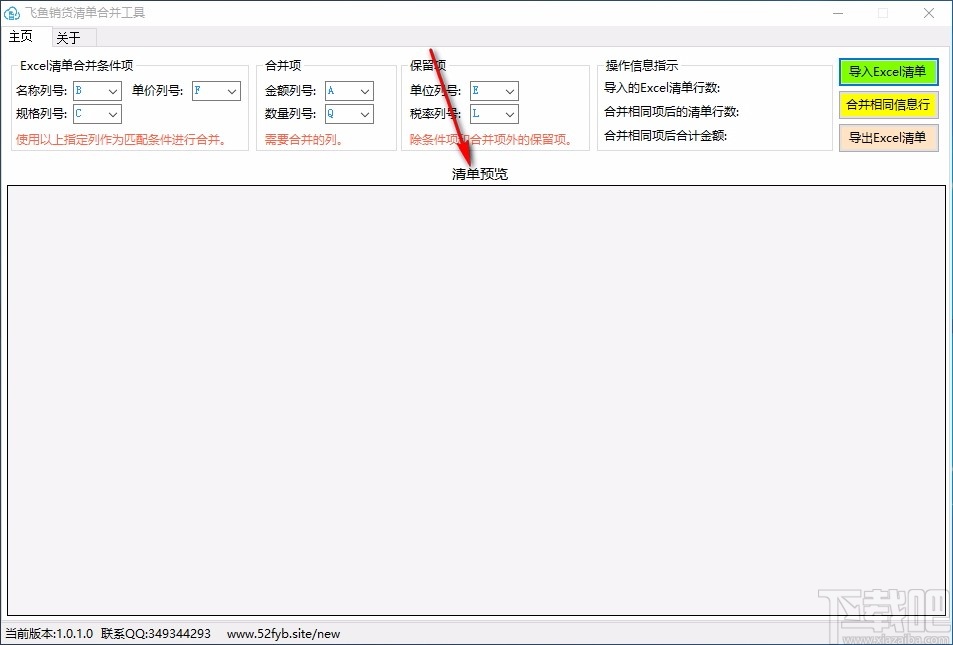Click inside the 清单预览 preview area
This screenshot has height=645, width=953.
click(476, 400)
